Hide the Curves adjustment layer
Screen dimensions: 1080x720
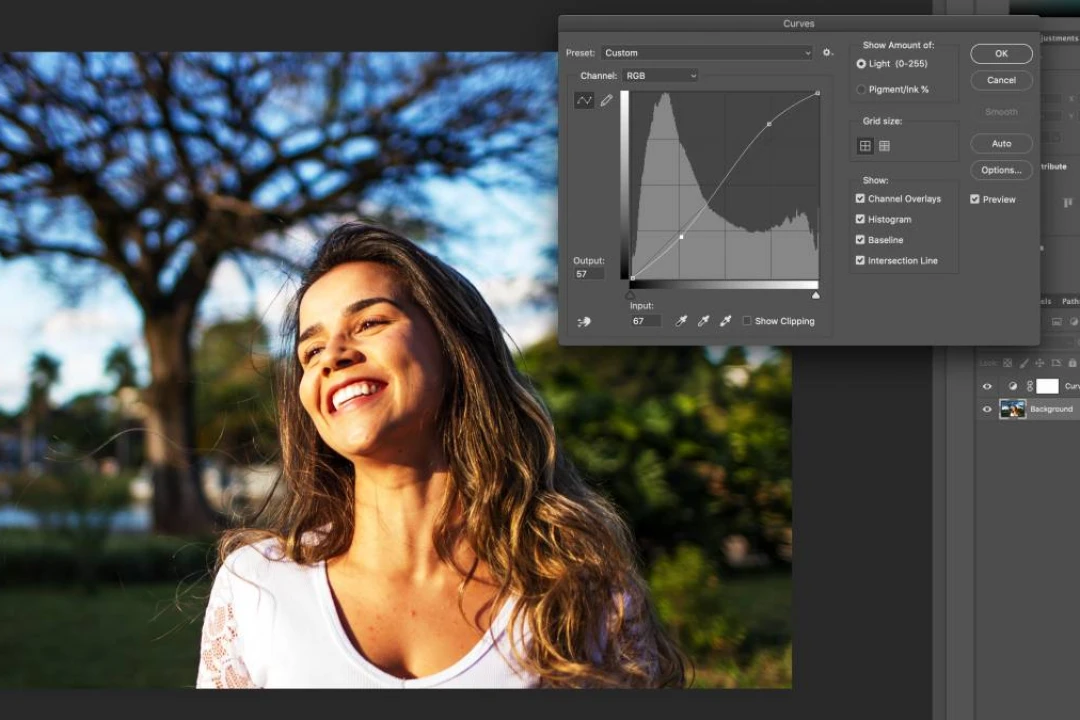click(987, 387)
